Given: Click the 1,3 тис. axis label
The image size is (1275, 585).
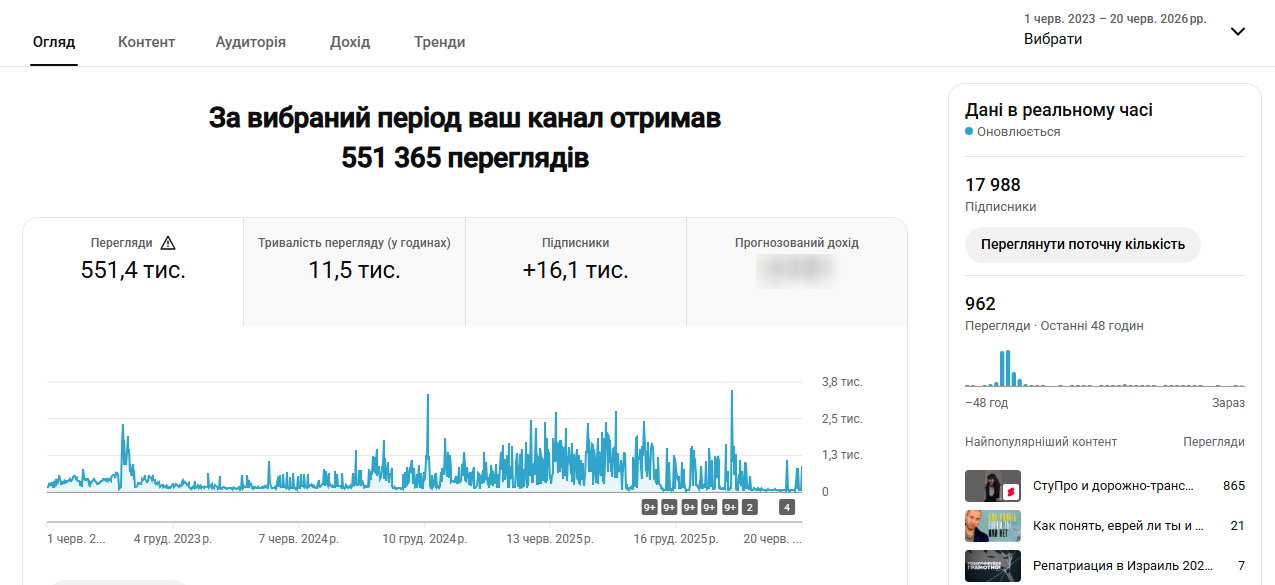Looking at the screenshot, I should pyautogui.click(x=842, y=455).
